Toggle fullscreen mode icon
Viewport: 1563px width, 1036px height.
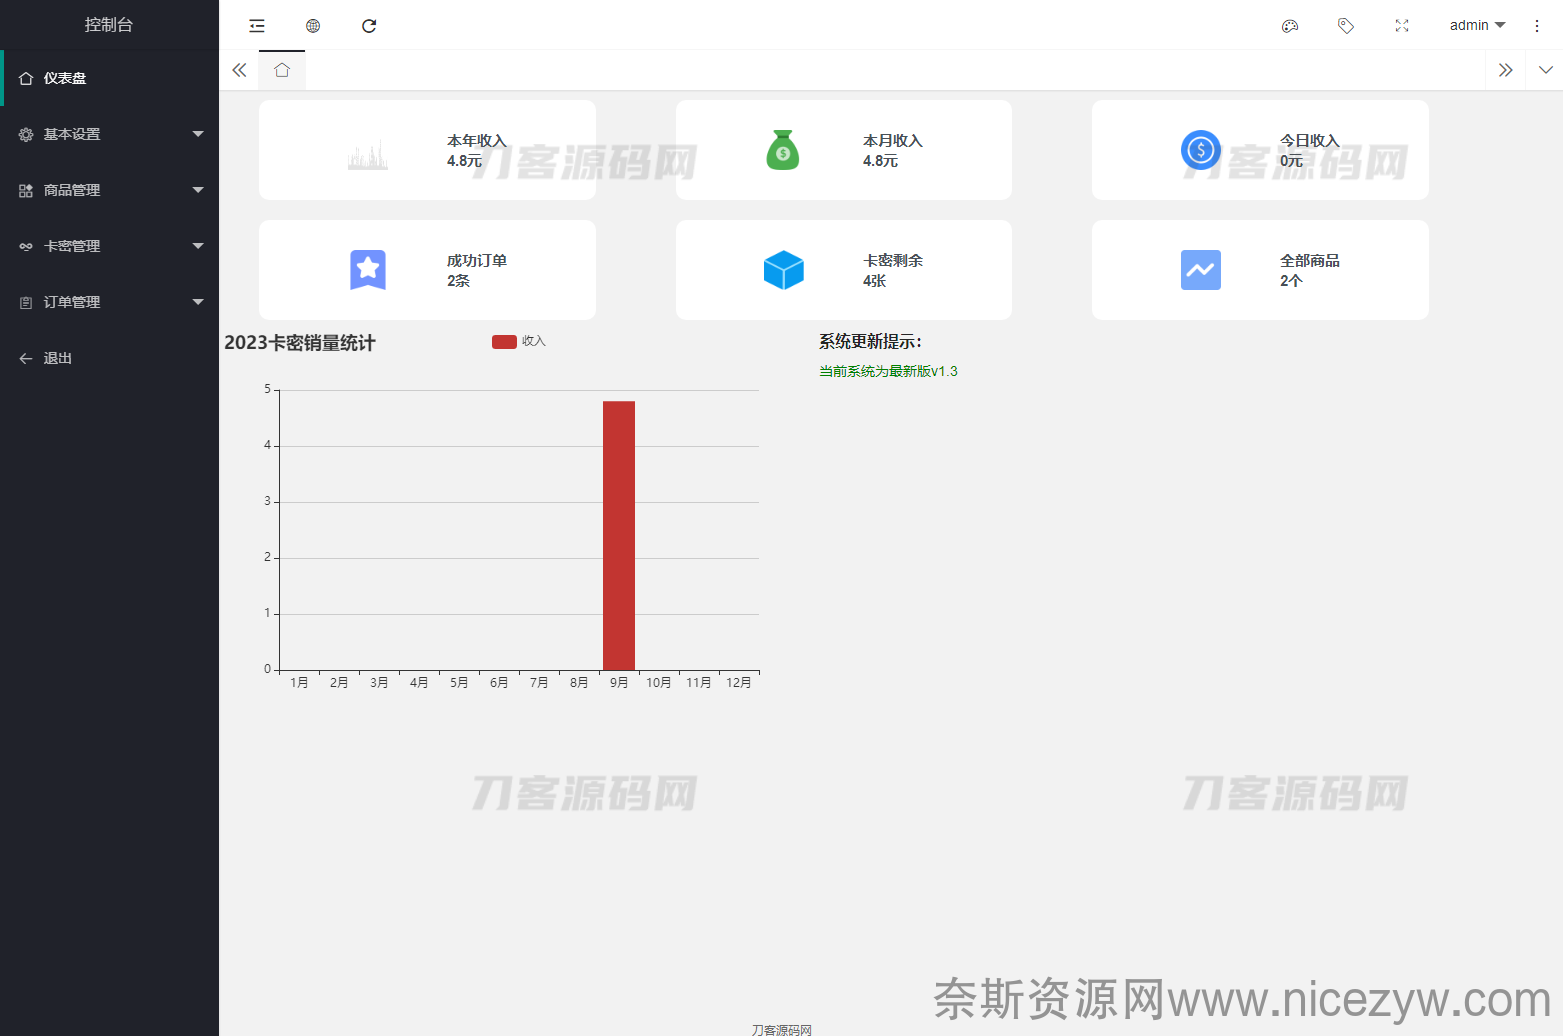[x=1402, y=26]
